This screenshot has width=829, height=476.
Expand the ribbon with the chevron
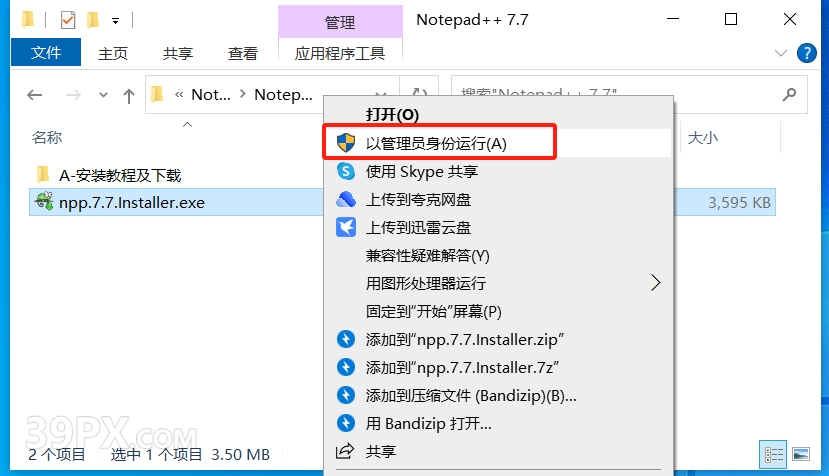[780, 53]
